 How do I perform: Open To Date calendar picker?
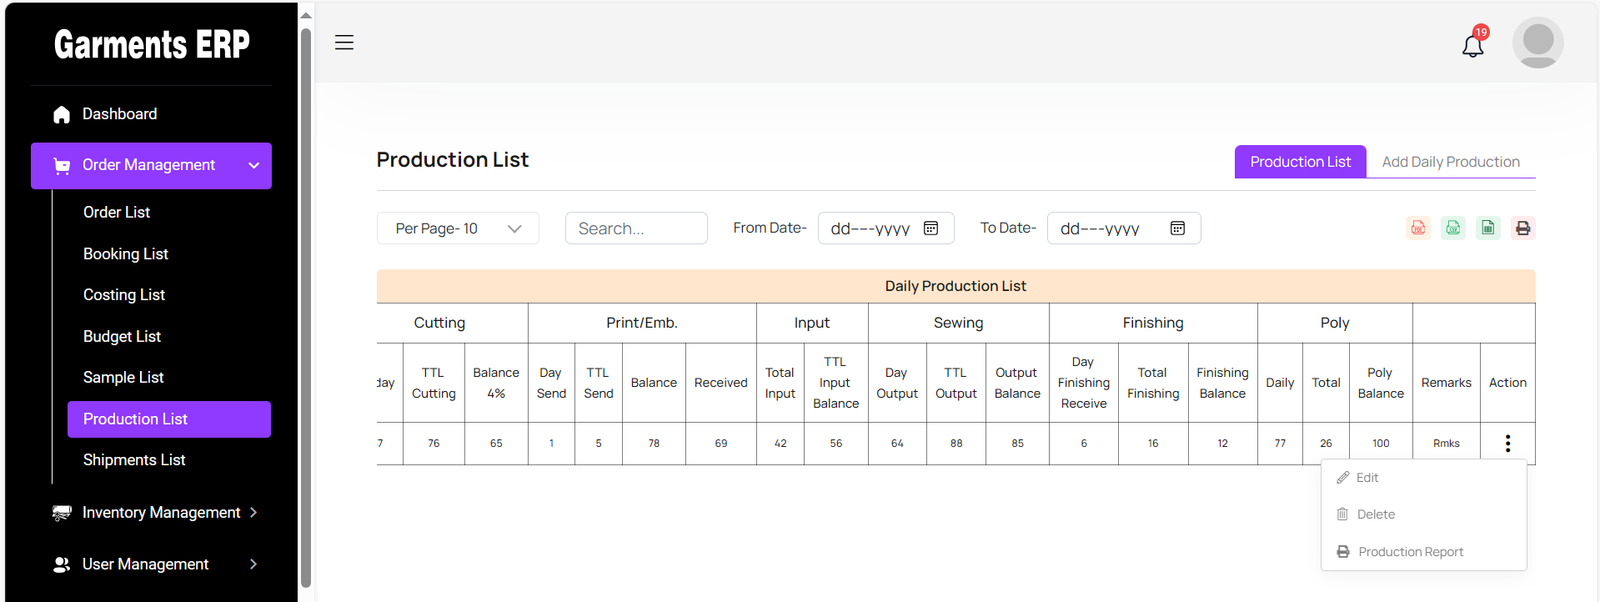click(x=1177, y=228)
